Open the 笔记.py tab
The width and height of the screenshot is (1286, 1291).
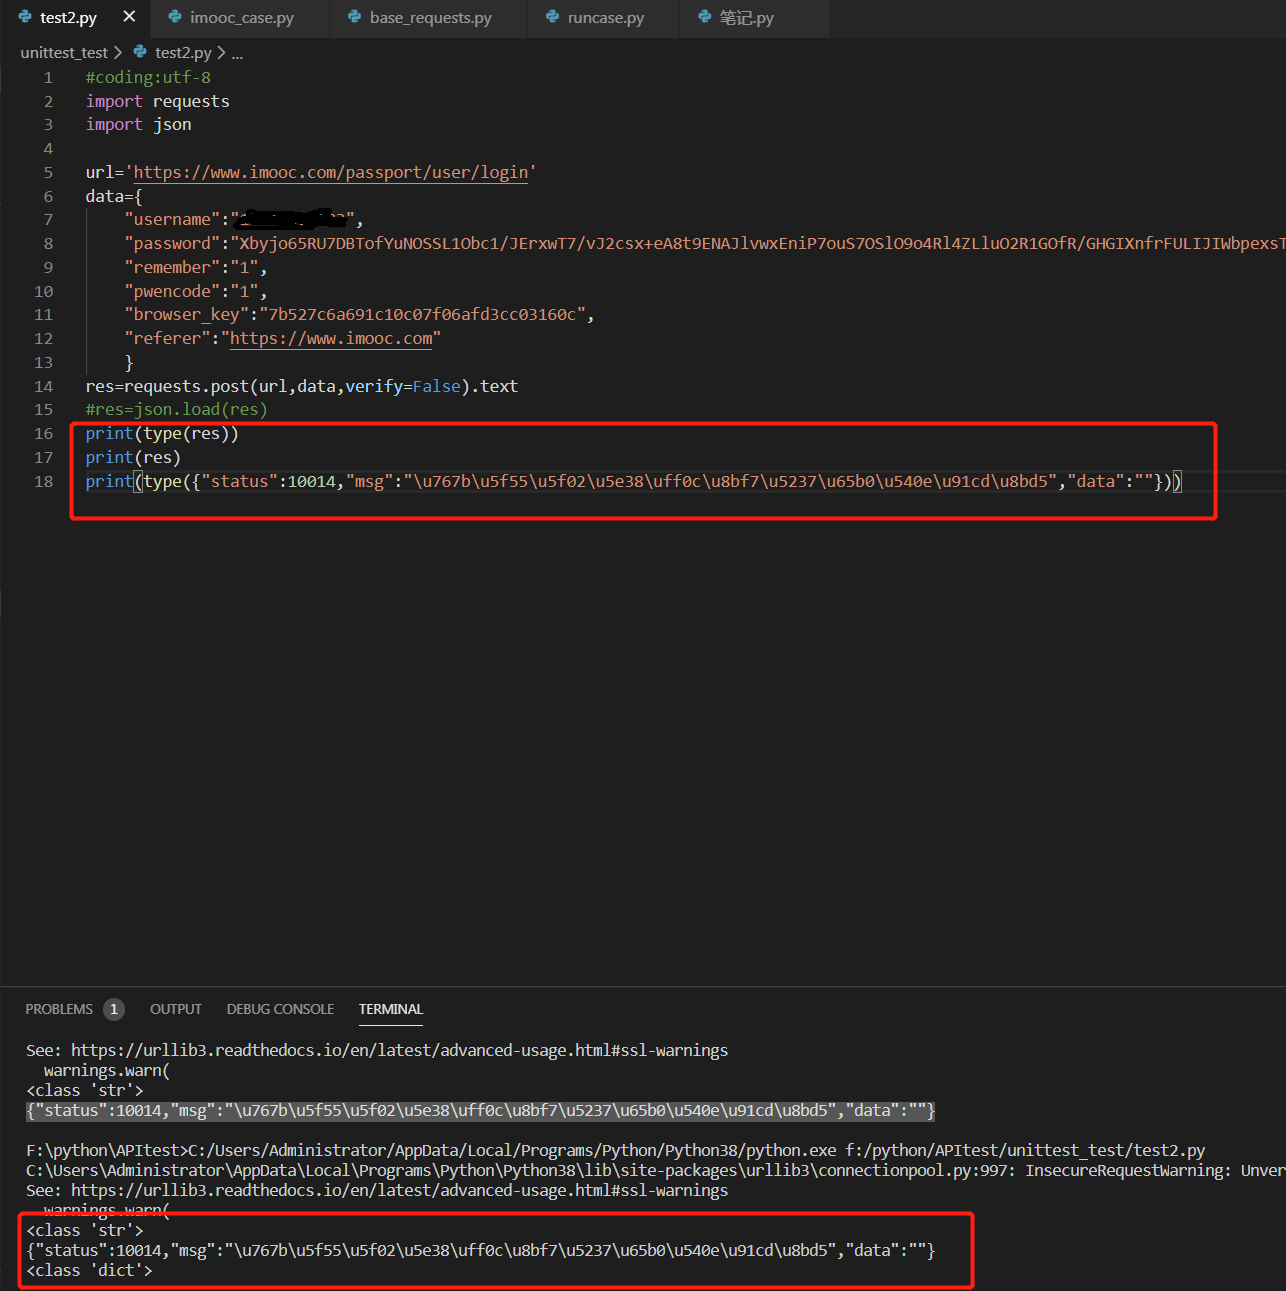746,18
